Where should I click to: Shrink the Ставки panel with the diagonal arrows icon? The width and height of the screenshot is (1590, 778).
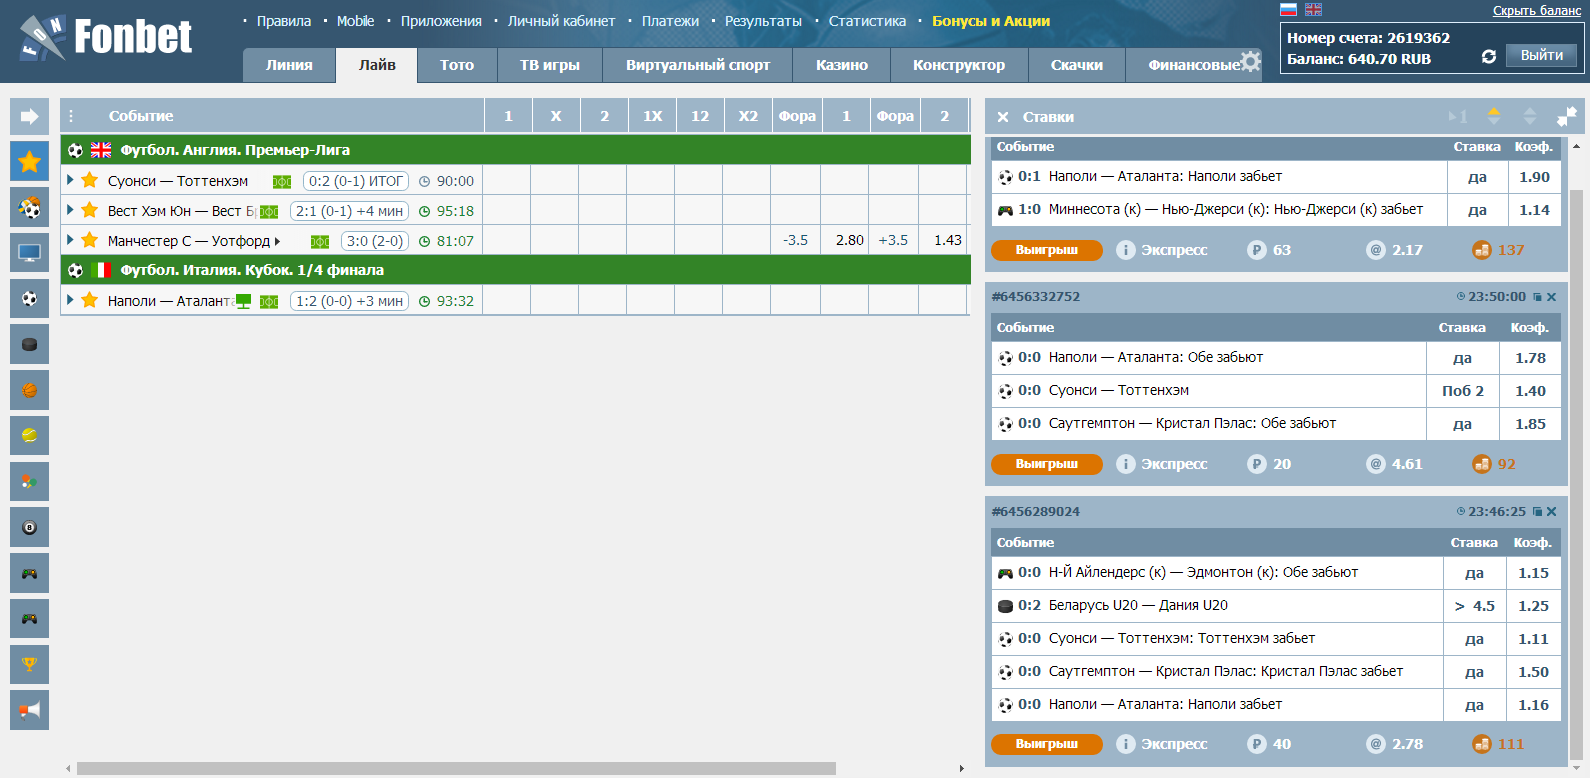click(1566, 117)
